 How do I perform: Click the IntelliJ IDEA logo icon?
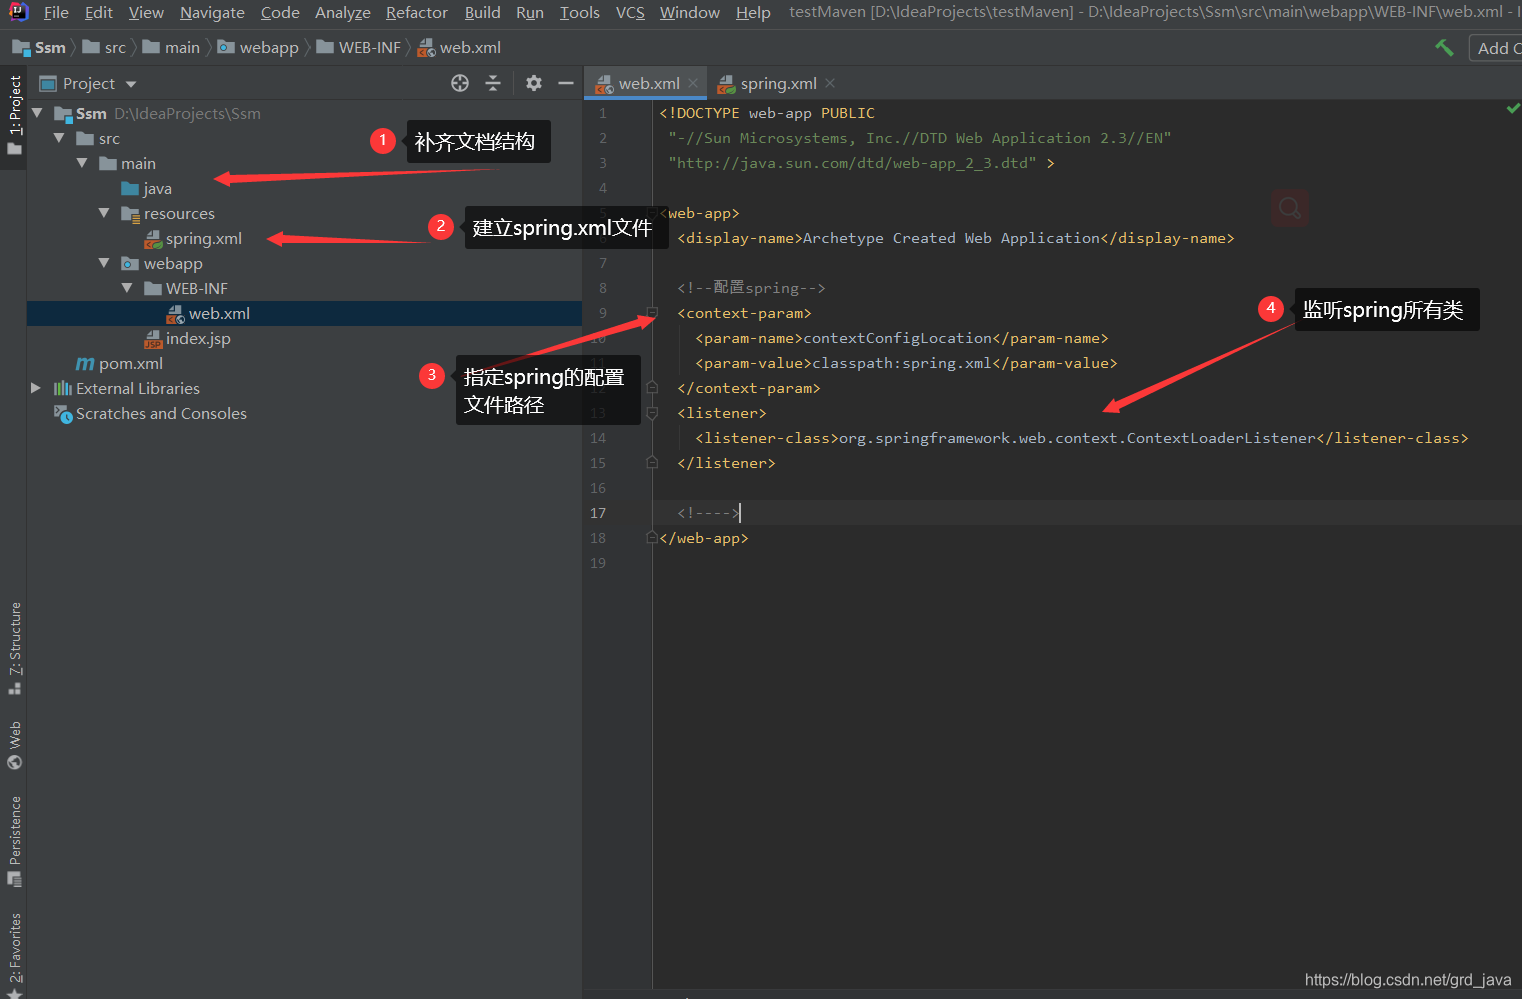(18, 12)
